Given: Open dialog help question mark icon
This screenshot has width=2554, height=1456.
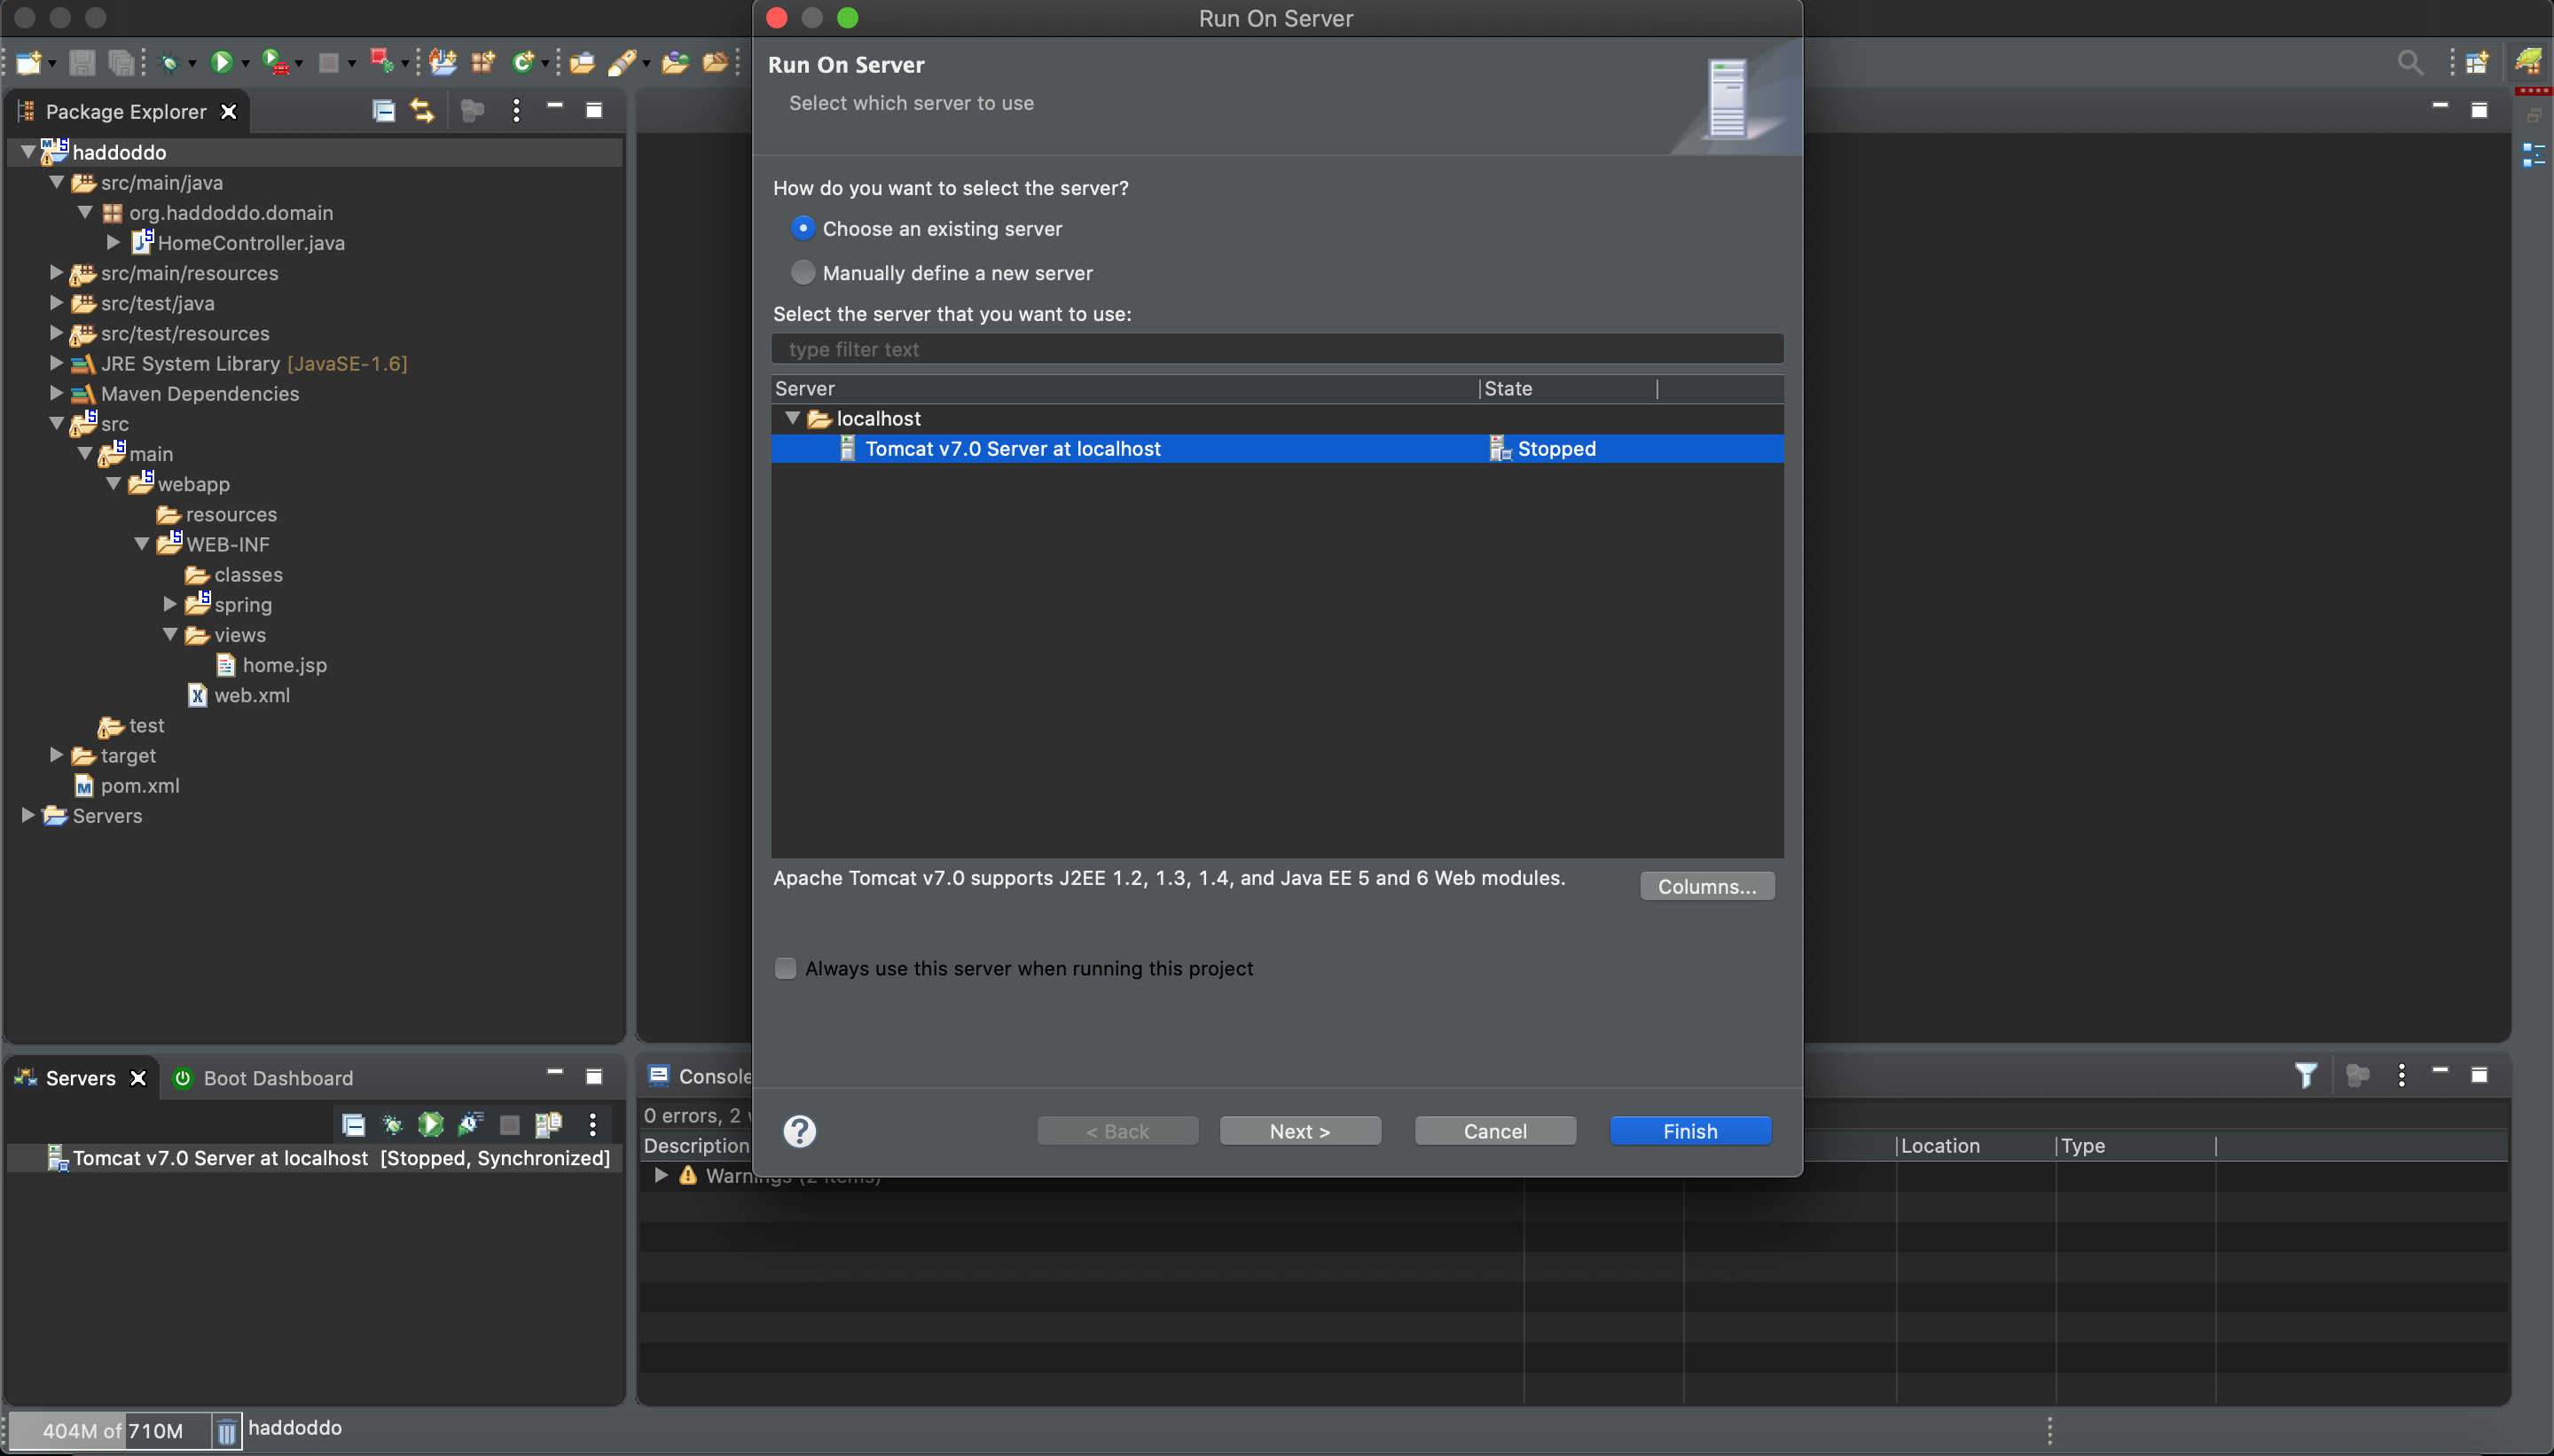Looking at the screenshot, I should 799,1131.
